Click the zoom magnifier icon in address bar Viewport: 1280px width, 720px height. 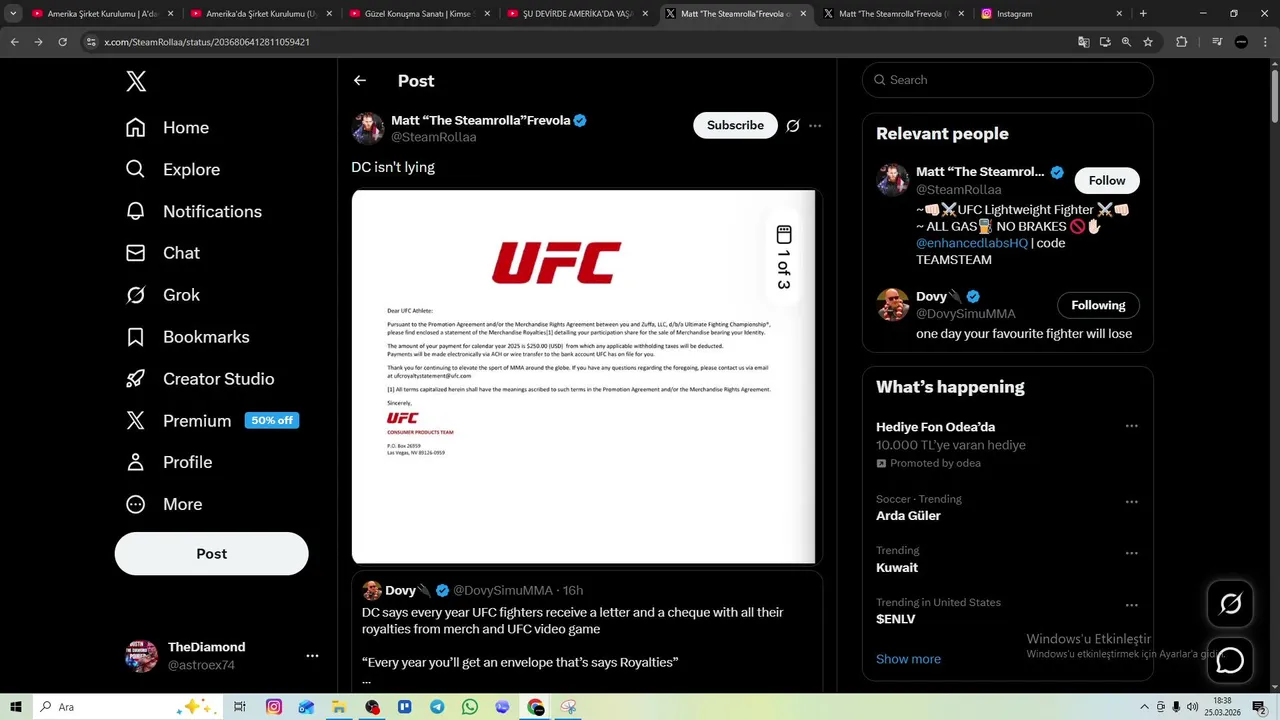click(1126, 42)
